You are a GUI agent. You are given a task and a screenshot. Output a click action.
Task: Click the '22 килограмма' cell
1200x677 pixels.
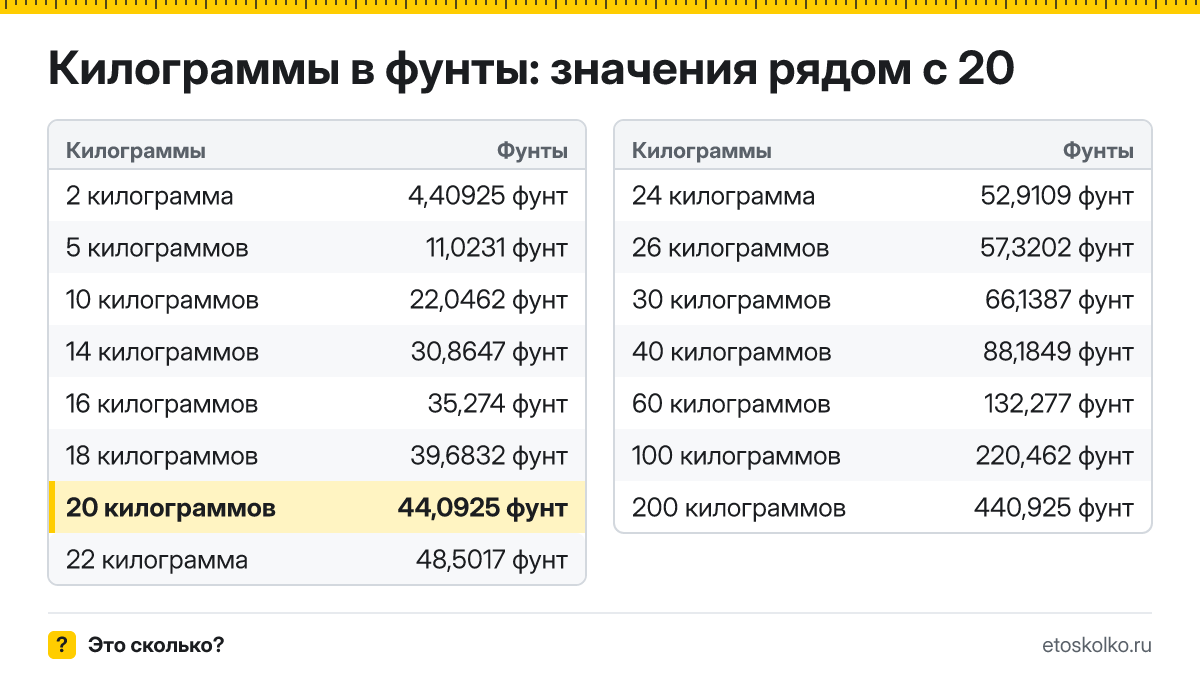157,560
